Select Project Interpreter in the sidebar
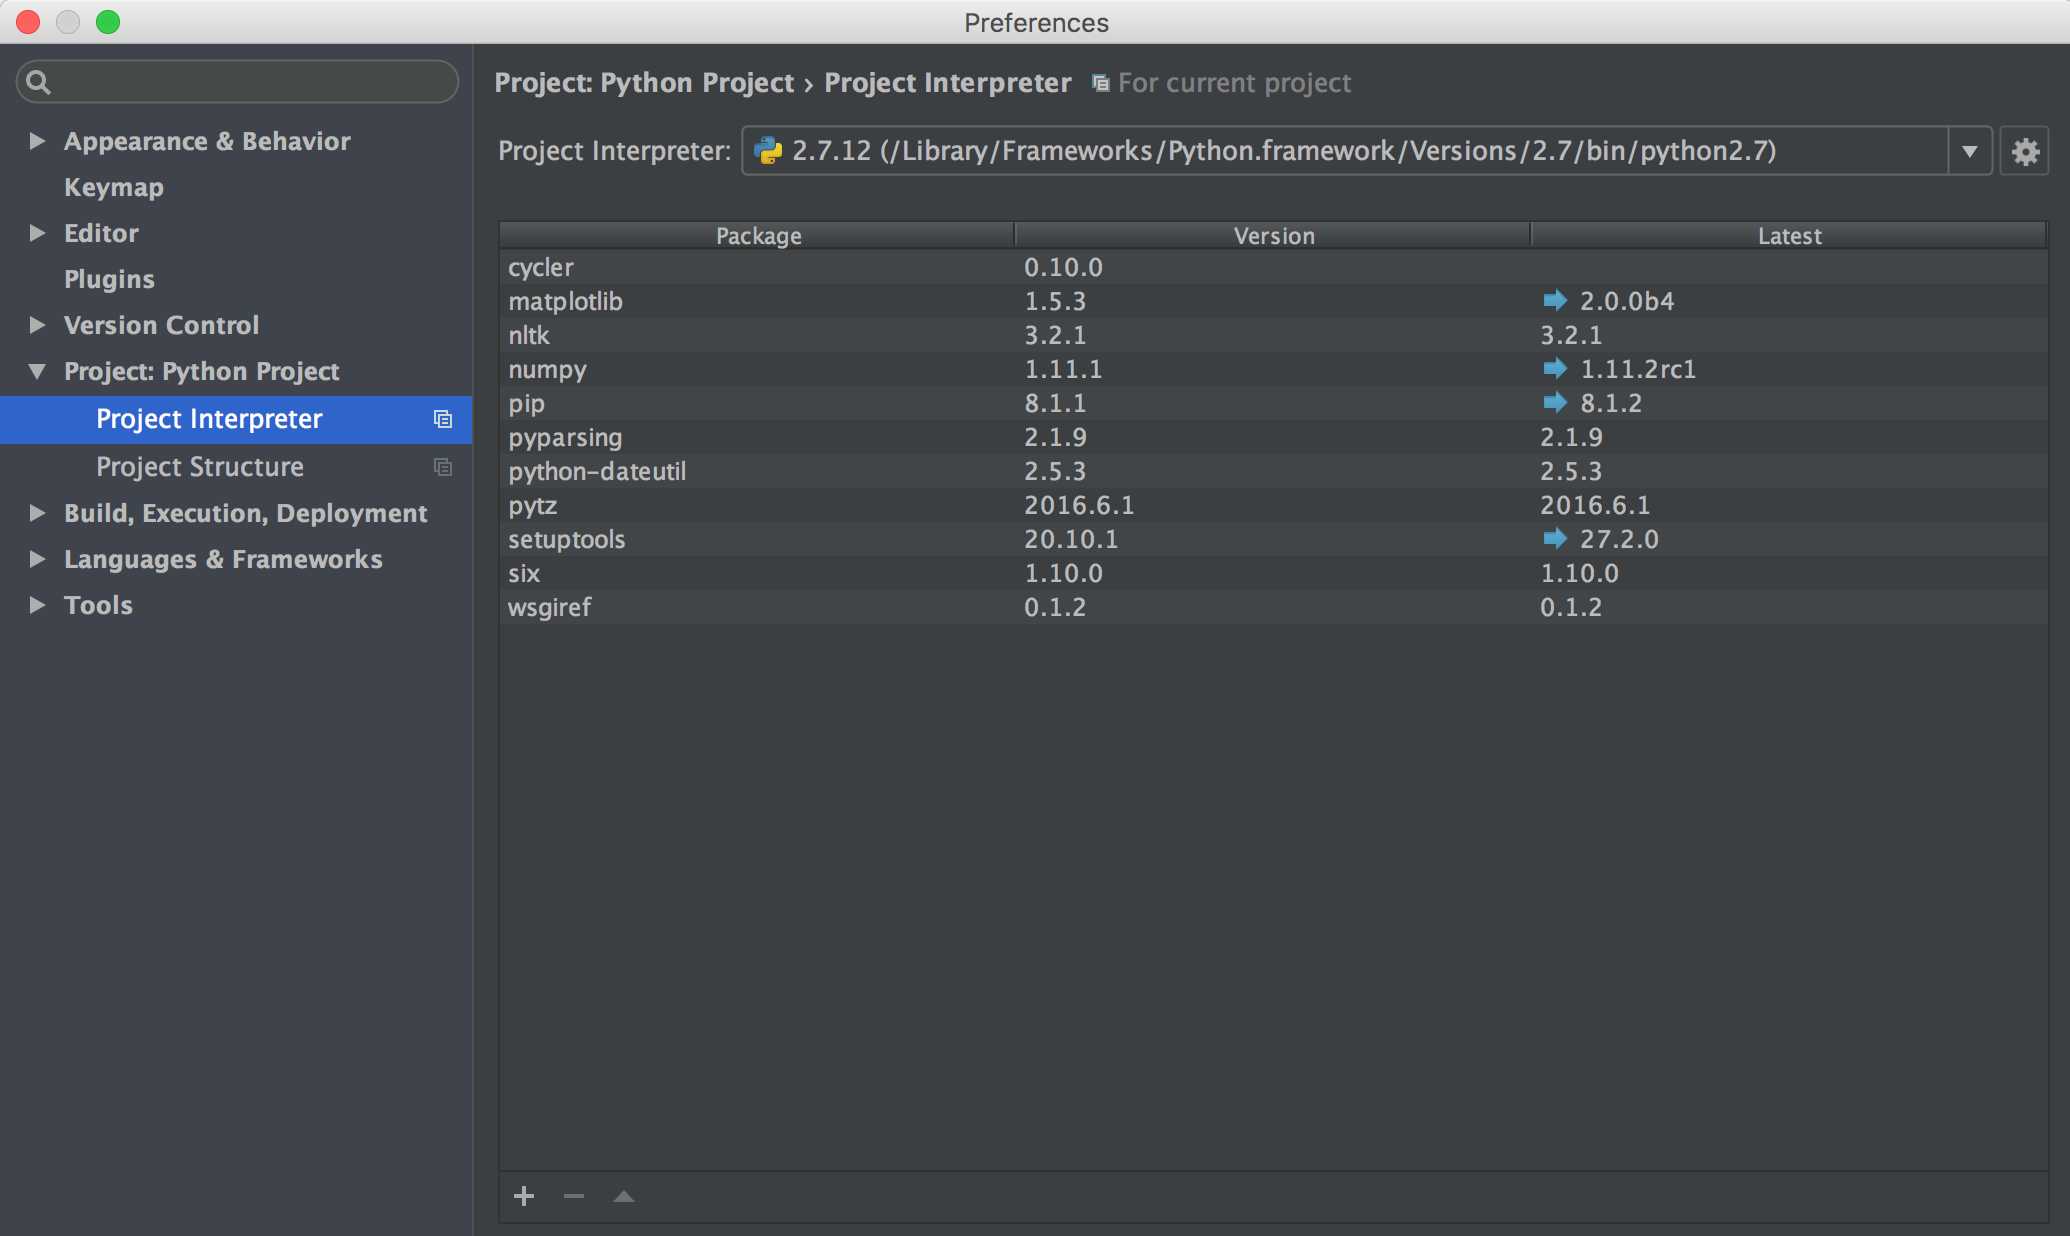 pyautogui.click(x=236, y=419)
